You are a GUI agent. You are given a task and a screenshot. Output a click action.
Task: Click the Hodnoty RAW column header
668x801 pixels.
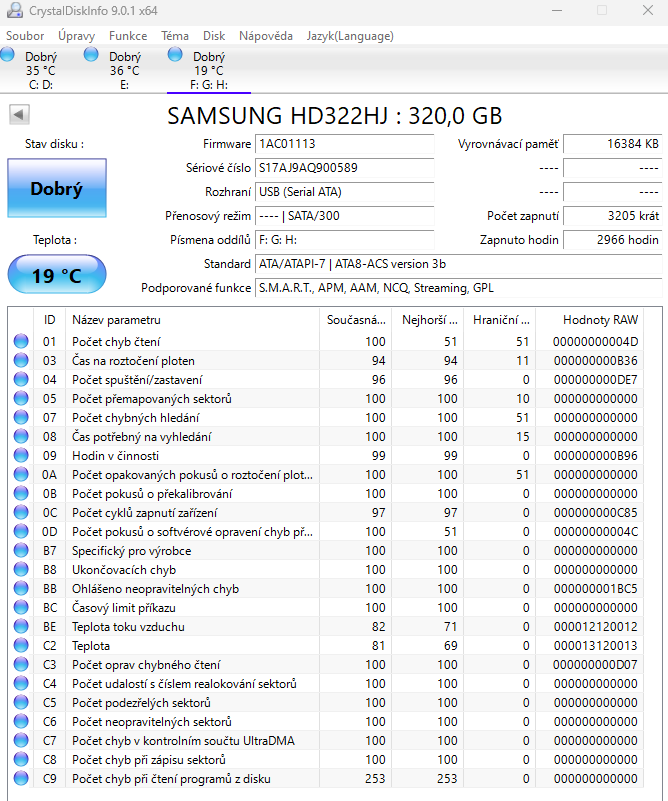click(600, 320)
